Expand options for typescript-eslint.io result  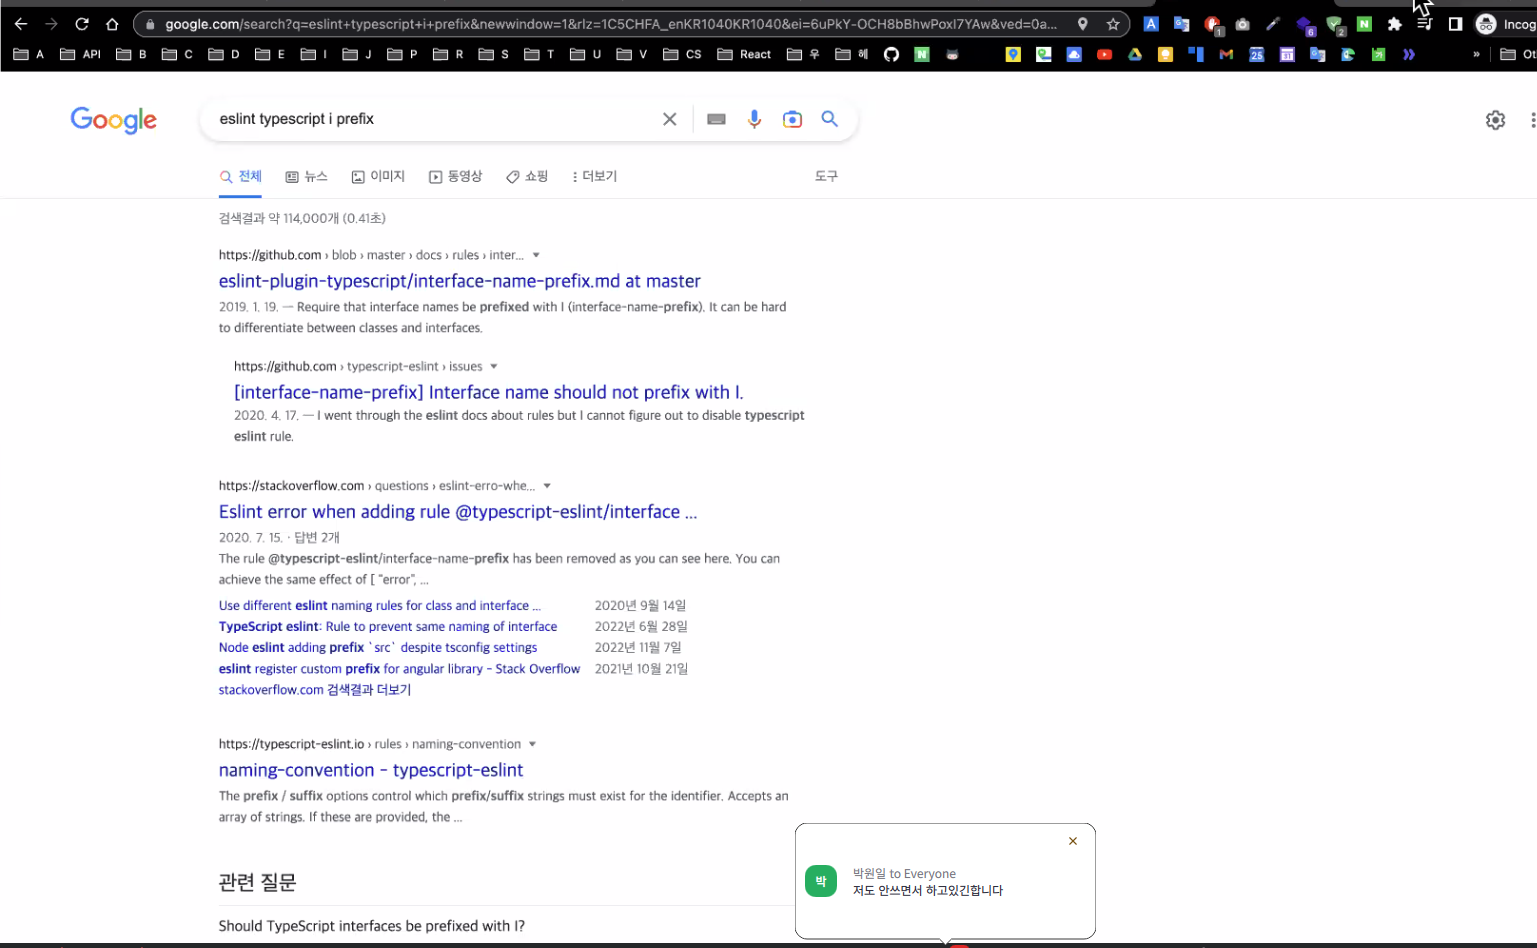(532, 744)
